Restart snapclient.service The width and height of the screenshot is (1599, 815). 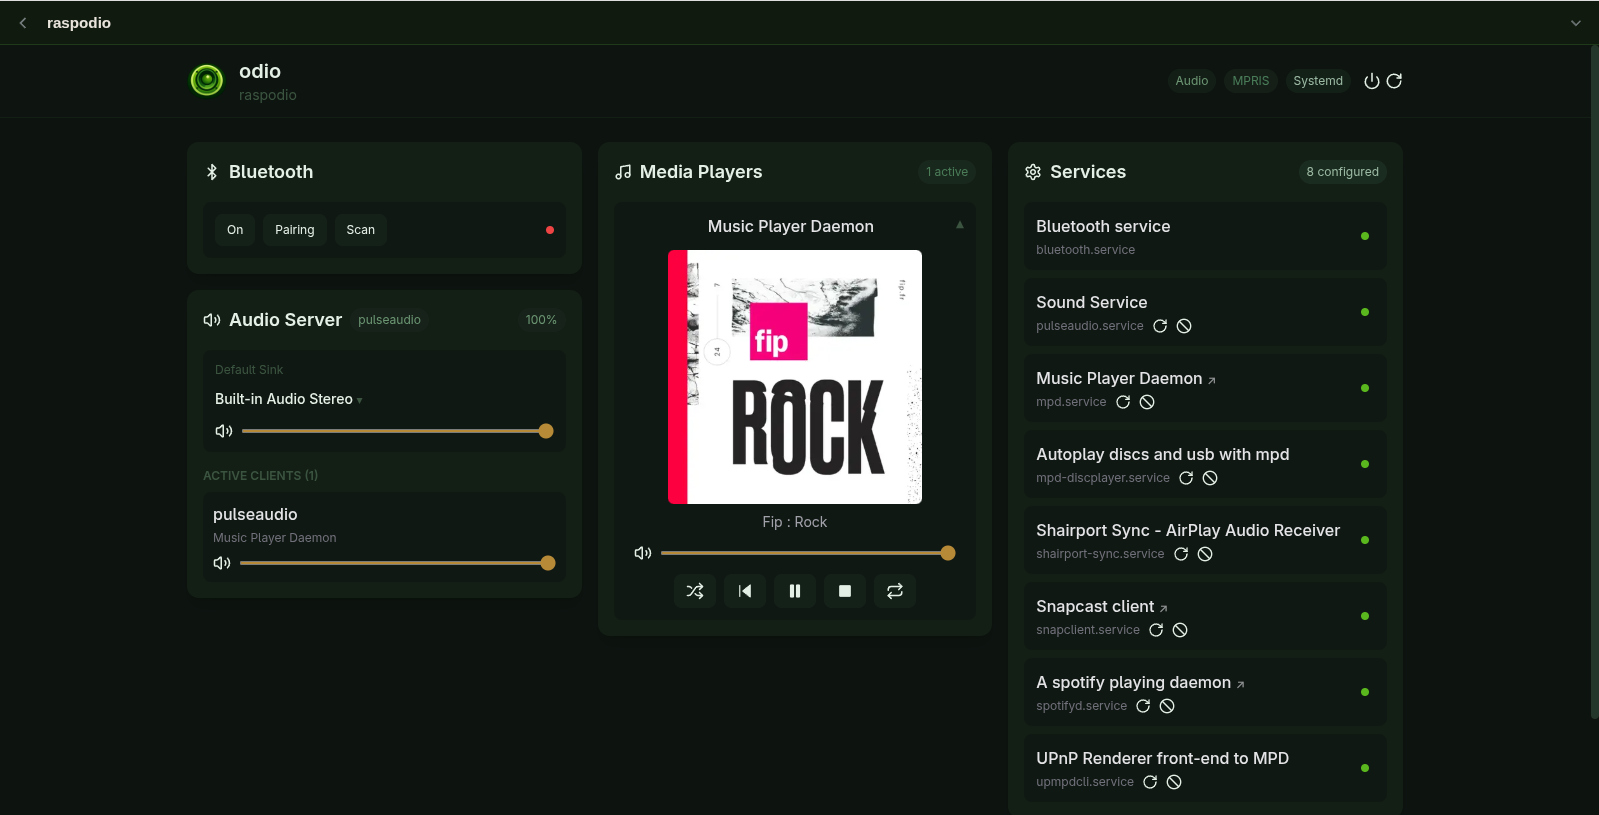1156,630
